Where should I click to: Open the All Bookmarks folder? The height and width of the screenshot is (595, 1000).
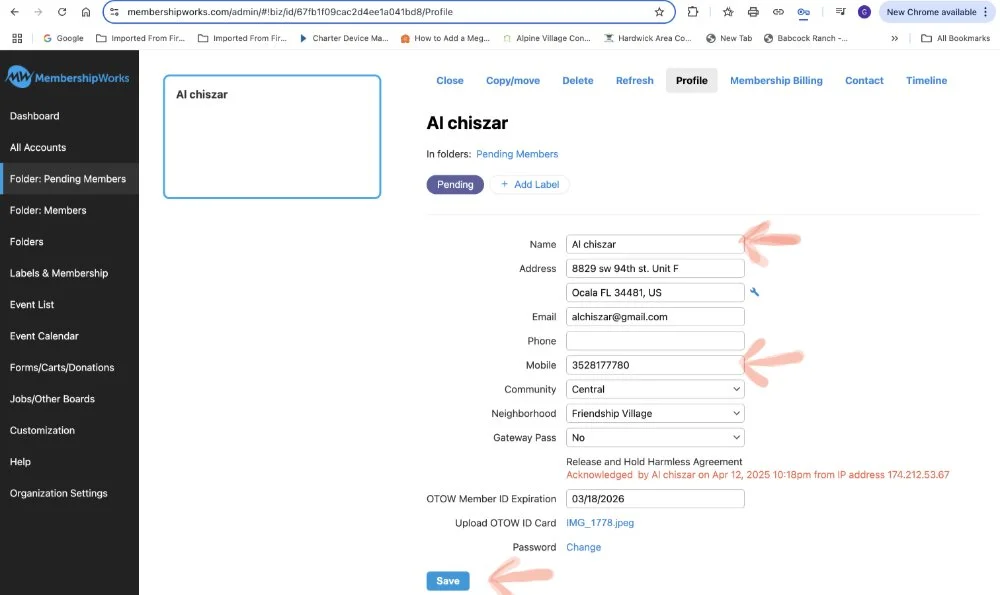point(955,38)
